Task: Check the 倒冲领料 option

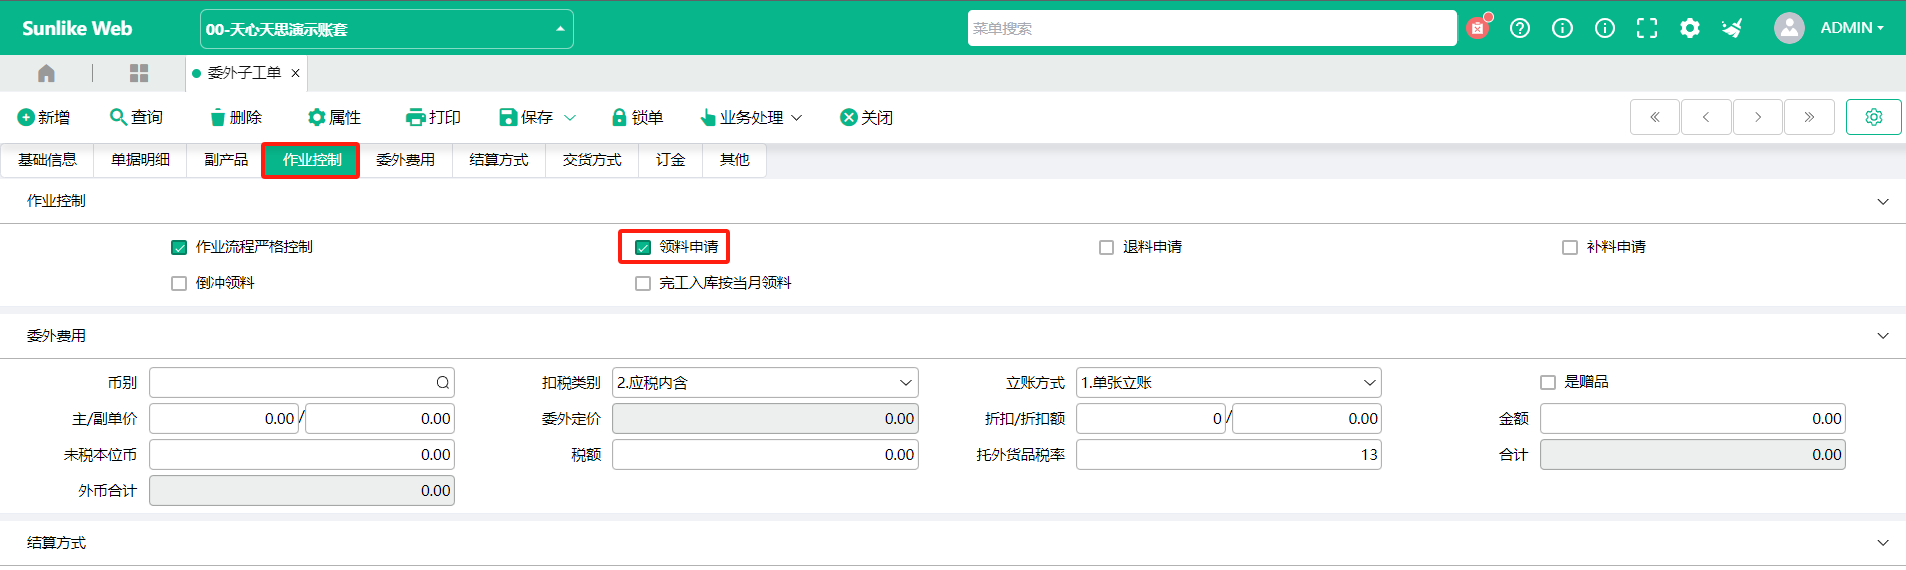Action: (179, 283)
